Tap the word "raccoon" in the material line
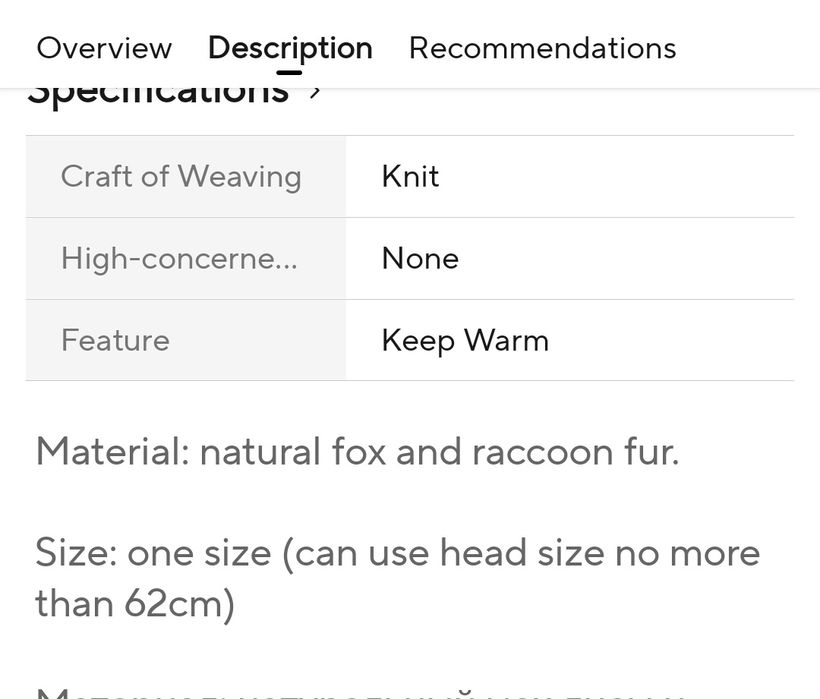The image size is (820, 699). (x=542, y=452)
